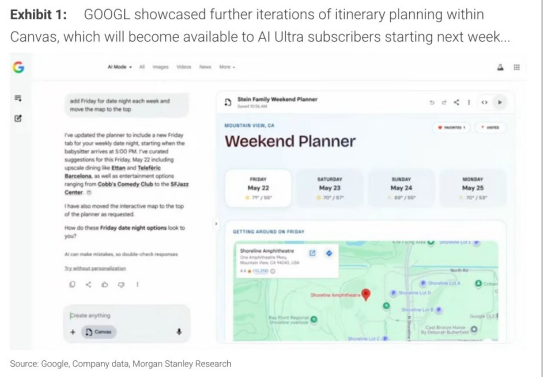The width and height of the screenshot is (557, 377).
Task: Open the AI Mode history sidebar icon
Action: coord(18,98)
